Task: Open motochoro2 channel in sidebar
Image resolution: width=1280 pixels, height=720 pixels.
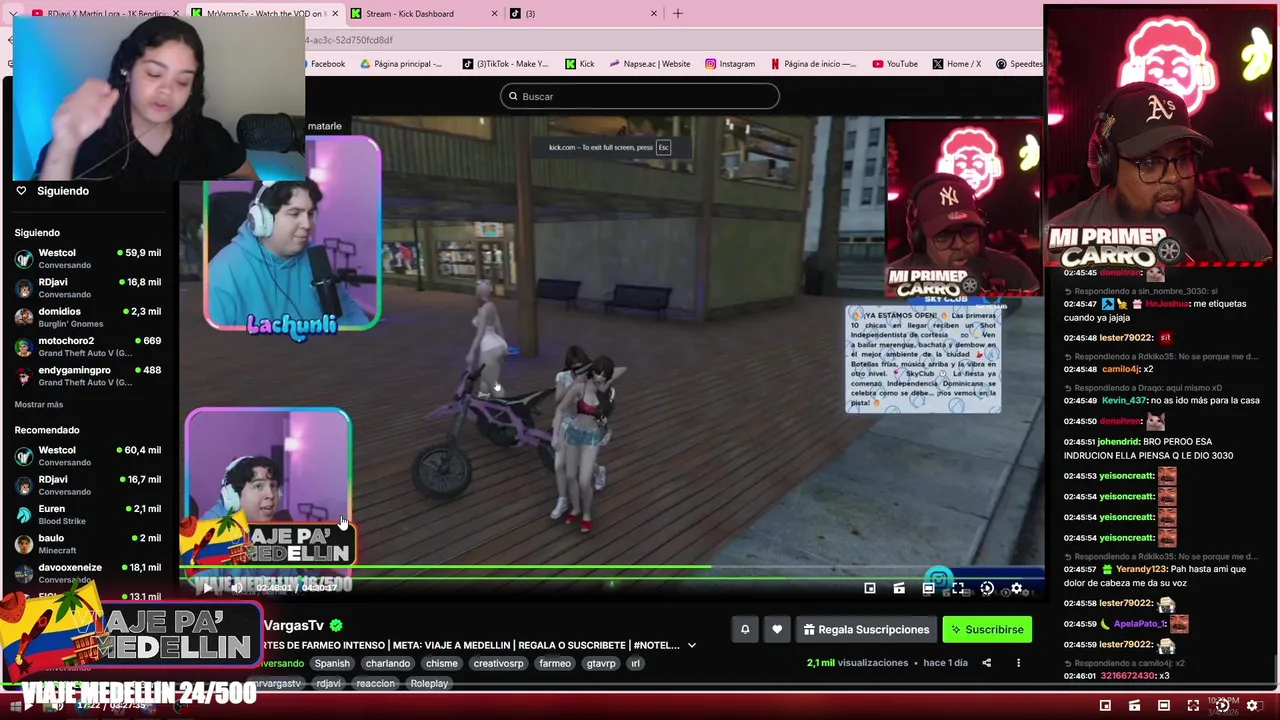Action: click(88, 346)
